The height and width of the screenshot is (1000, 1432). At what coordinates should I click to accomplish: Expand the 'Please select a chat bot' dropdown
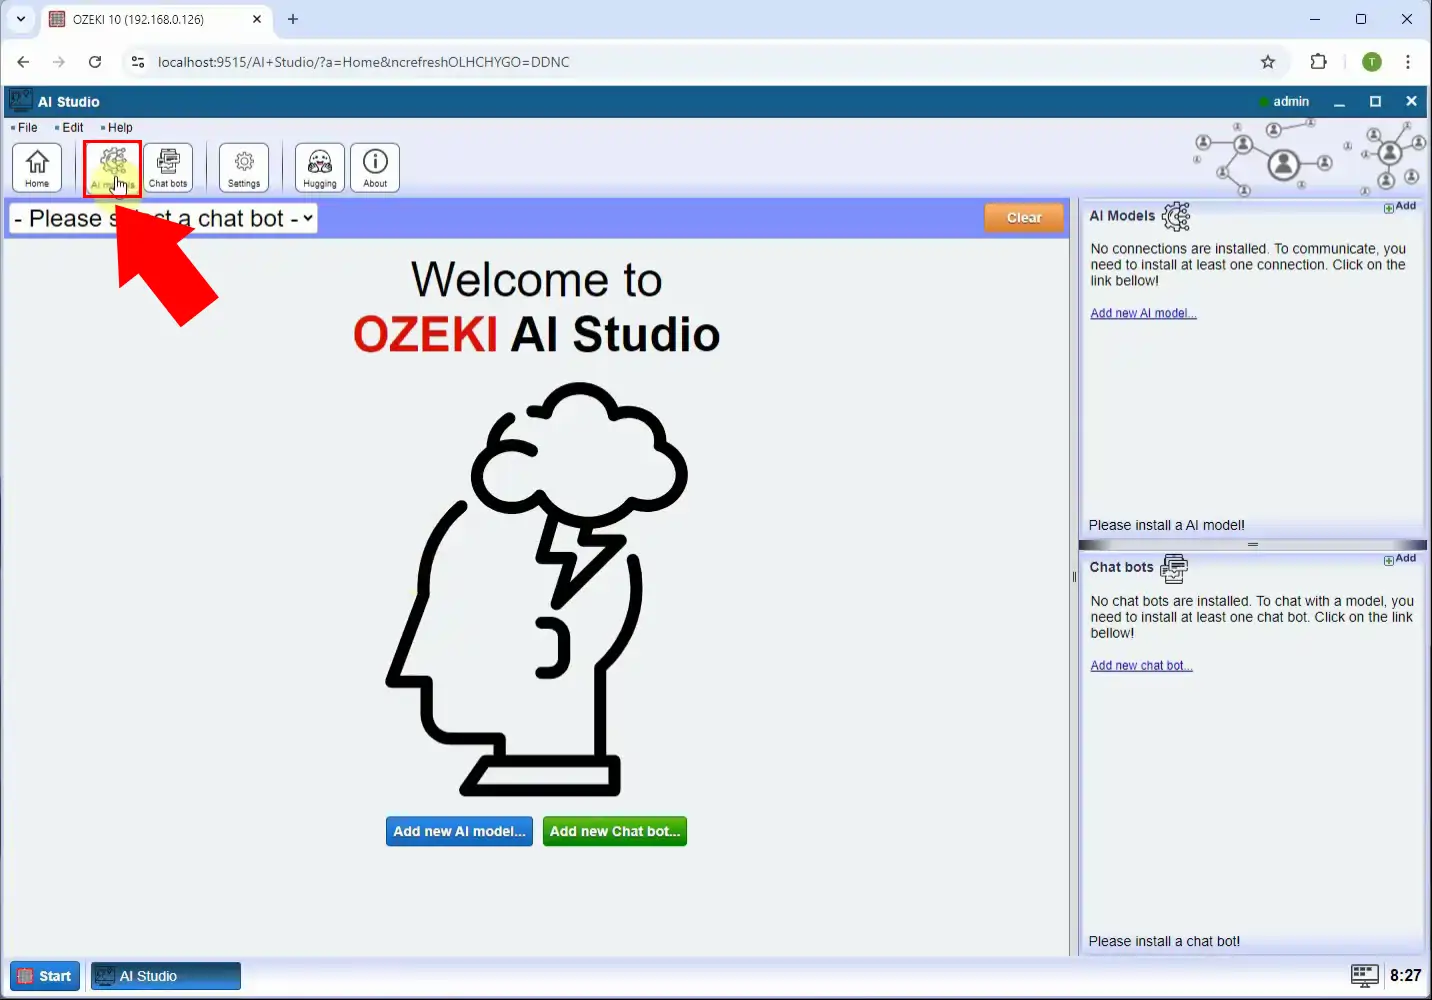163,218
